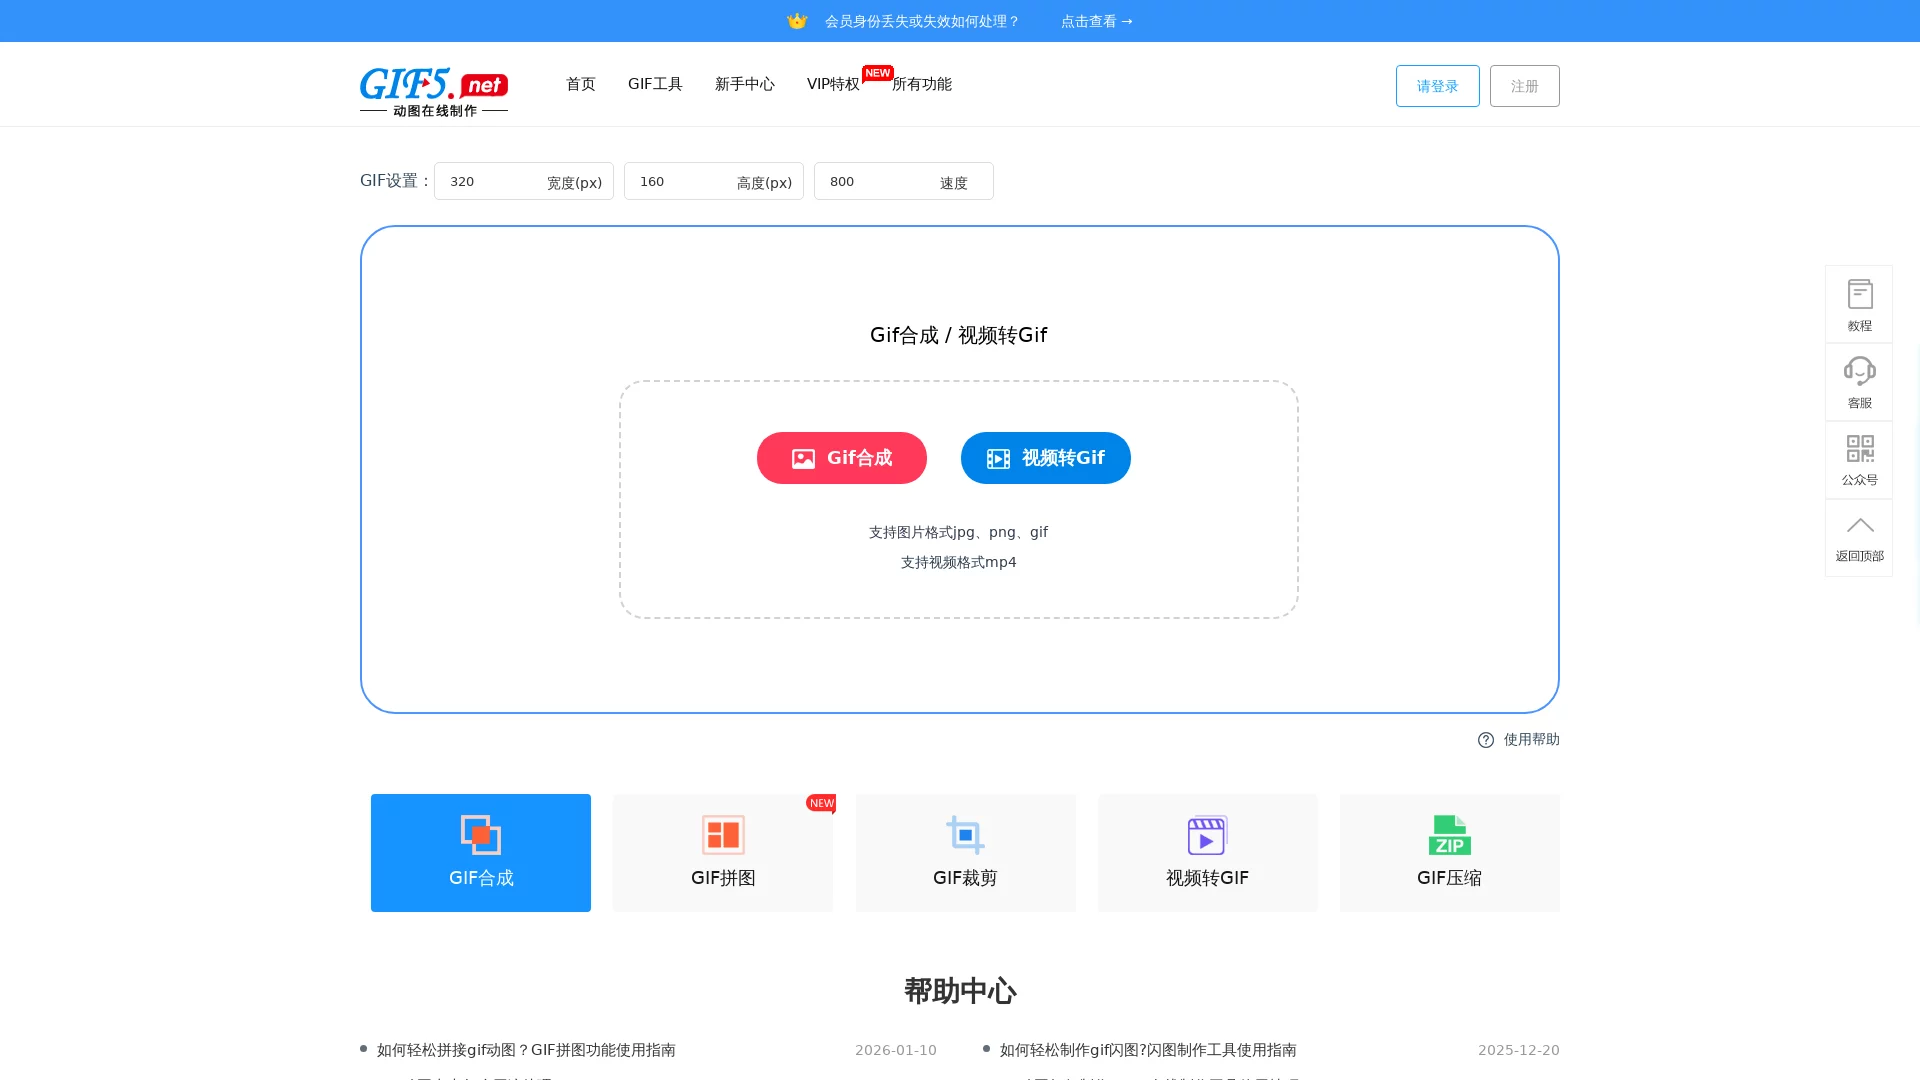Click the 注册 register button
The width and height of the screenshot is (1920, 1080).
point(1524,86)
